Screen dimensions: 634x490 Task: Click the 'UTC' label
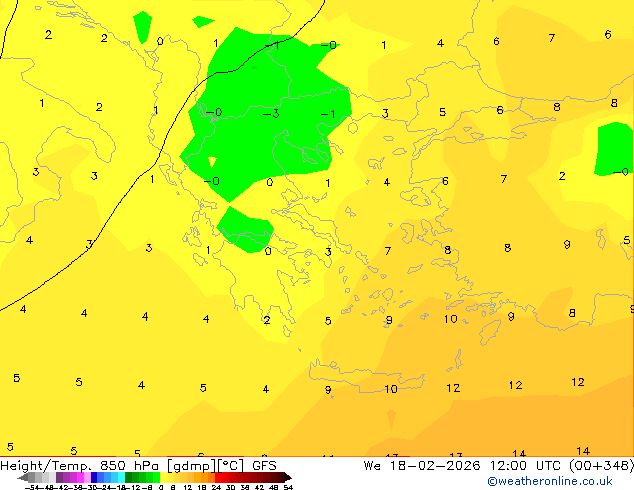coord(548,465)
